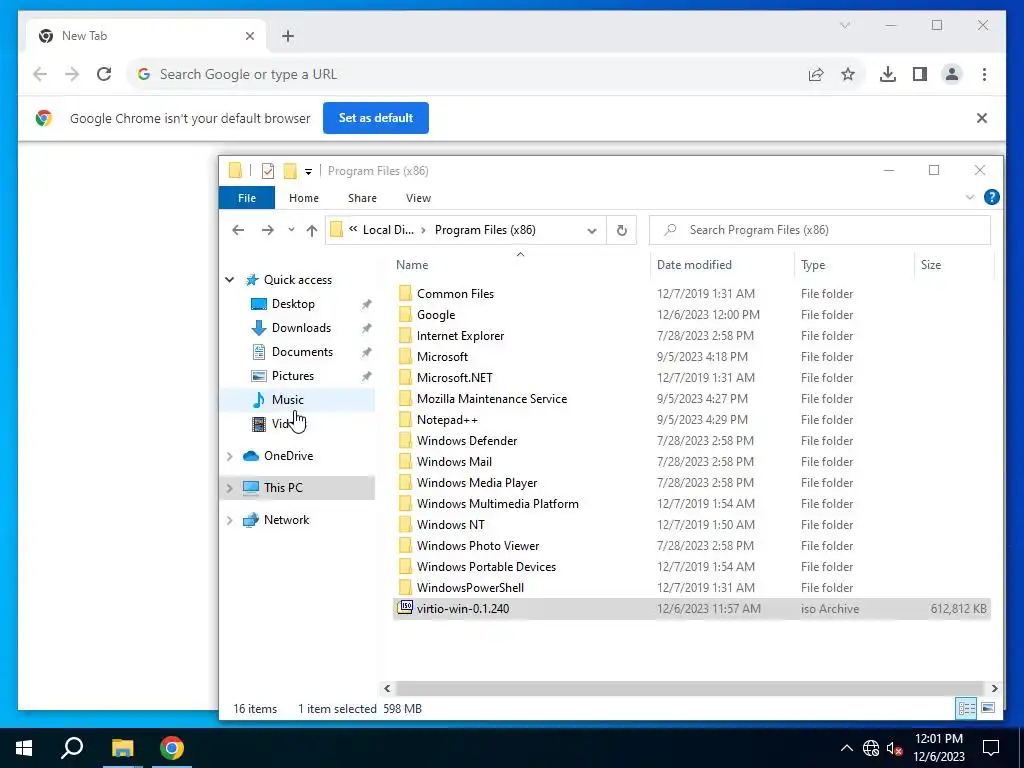Open the File menu in Explorer
The height and width of the screenshot is (768, 1024).
click(247, 198)
